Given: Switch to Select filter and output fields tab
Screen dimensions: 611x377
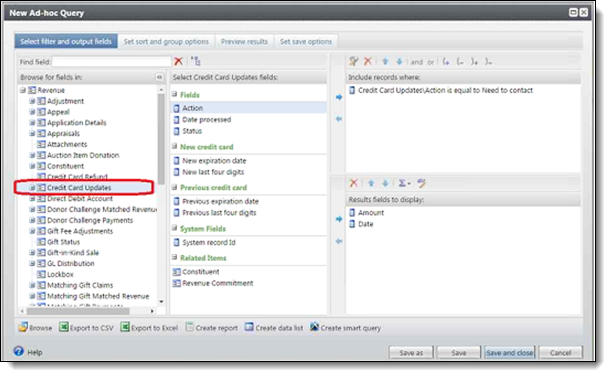Looking at the screenshot, I should [x=66, y=41].
